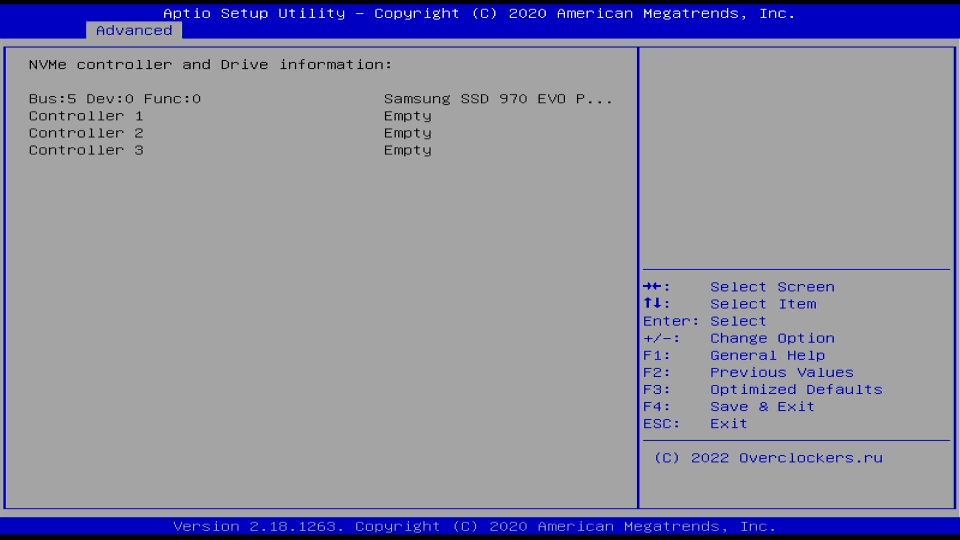Screen dimensions: 960x540
Task: Click the Save & Exit F4 entry
Action: click(729, 407)
